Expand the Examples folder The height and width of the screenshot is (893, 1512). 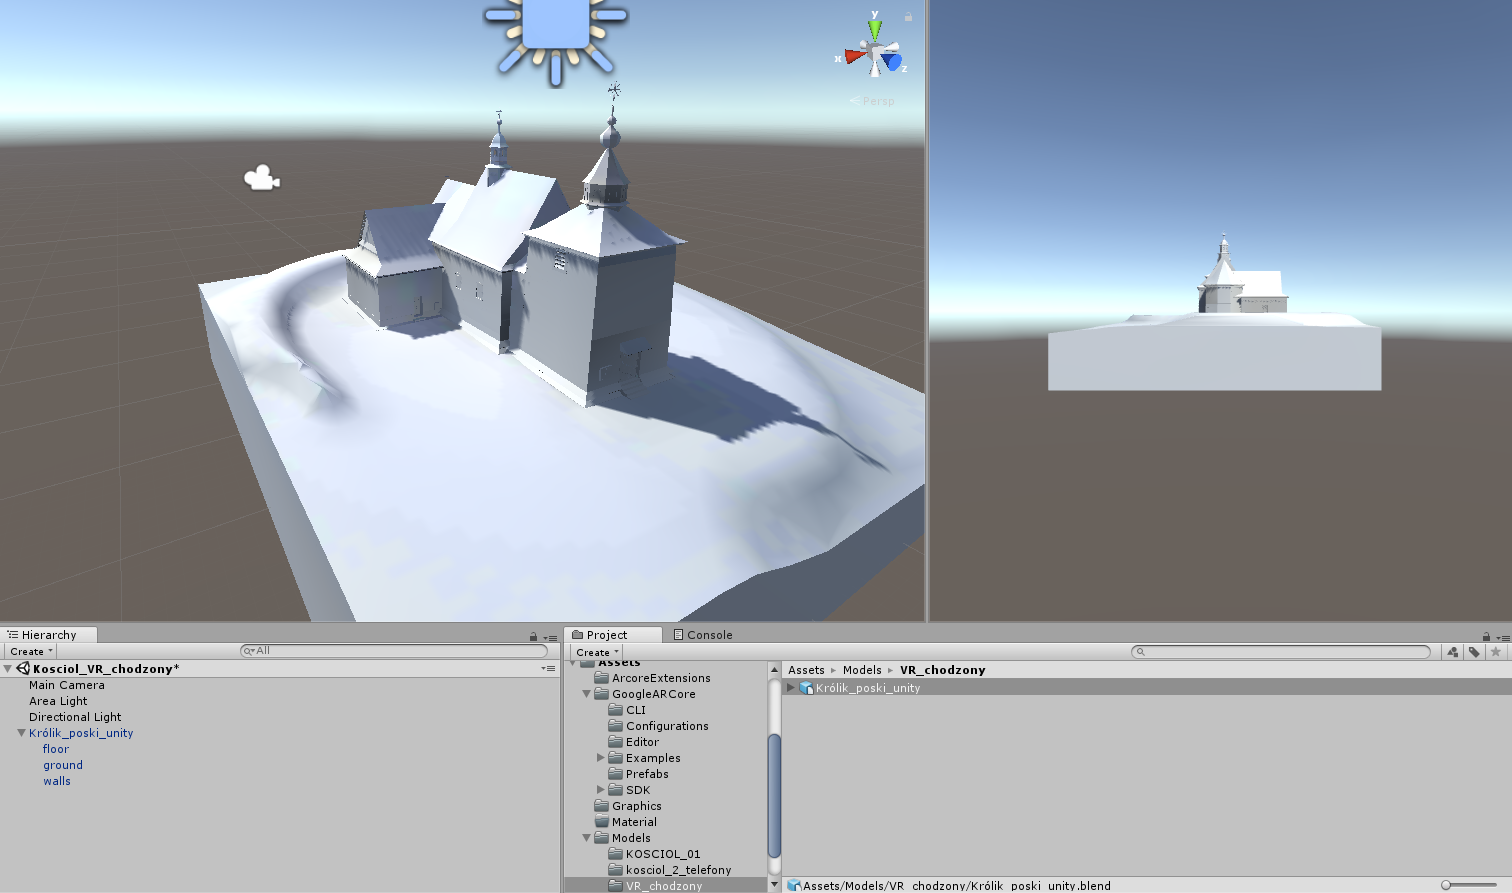tap(601, 758)
